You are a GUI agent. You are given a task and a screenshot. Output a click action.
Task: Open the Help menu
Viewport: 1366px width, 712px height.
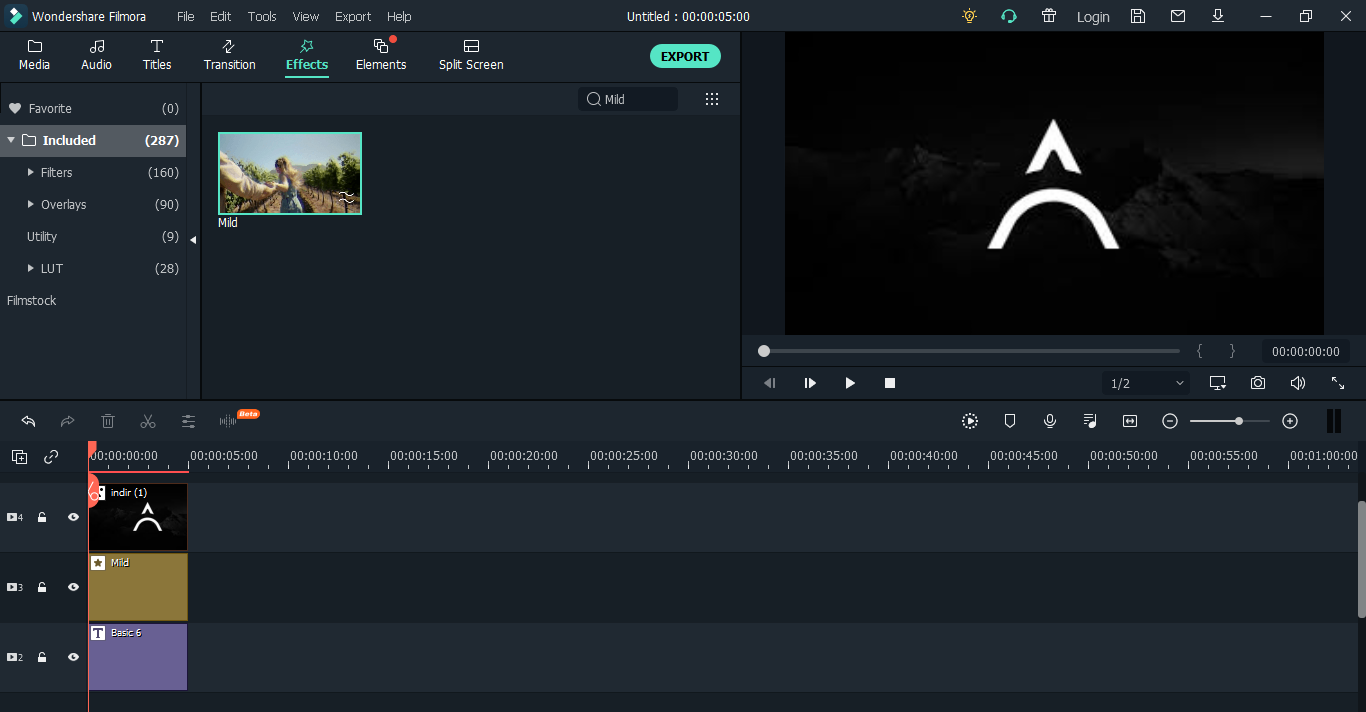coord(399,17)
